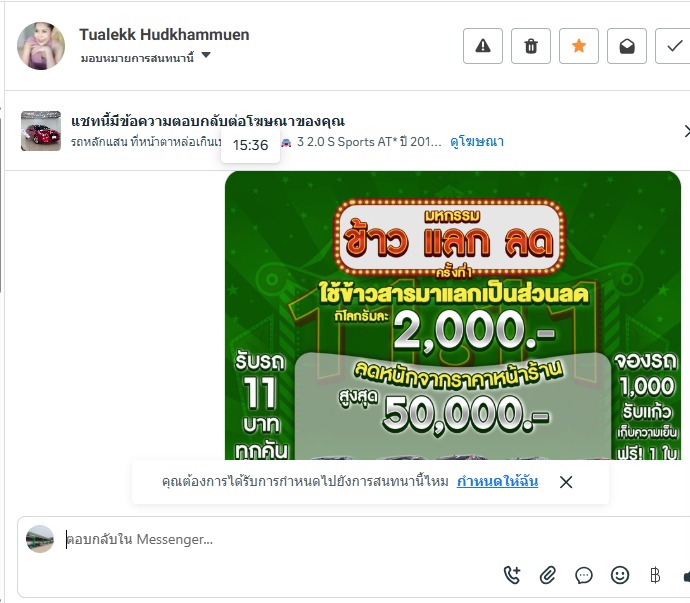Open the emoji picker smiley icon
Image resolution: width=690 pixels, height=603 pixels.
[x=620, y=575]
